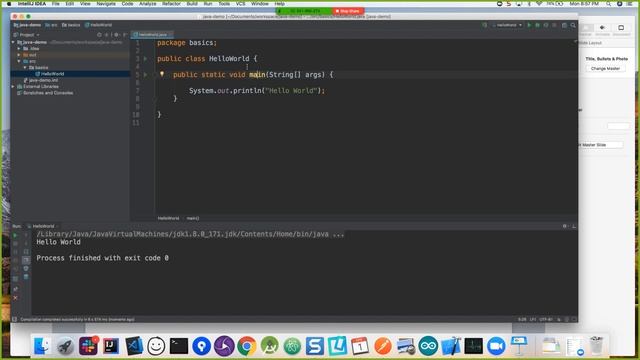Open the File menu
The height and width of the screenshot is (360, 640).
(56, 3)
